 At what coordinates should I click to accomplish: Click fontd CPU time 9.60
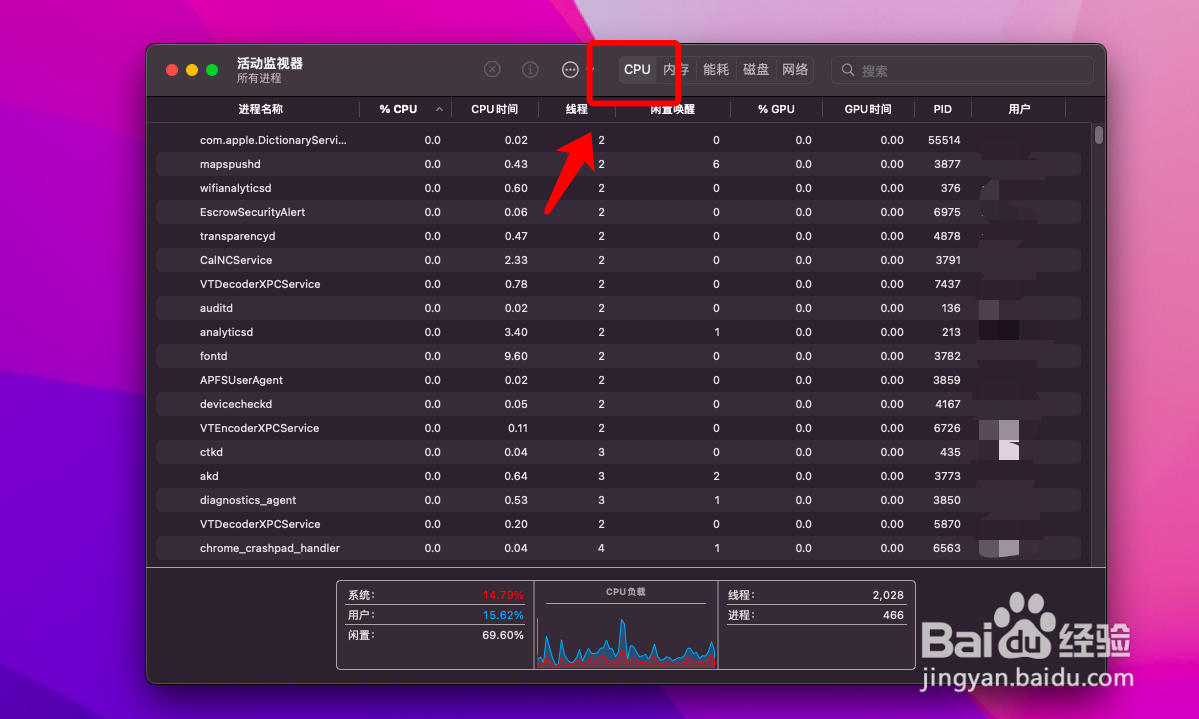pyautogui.click(x=516, y=356)
